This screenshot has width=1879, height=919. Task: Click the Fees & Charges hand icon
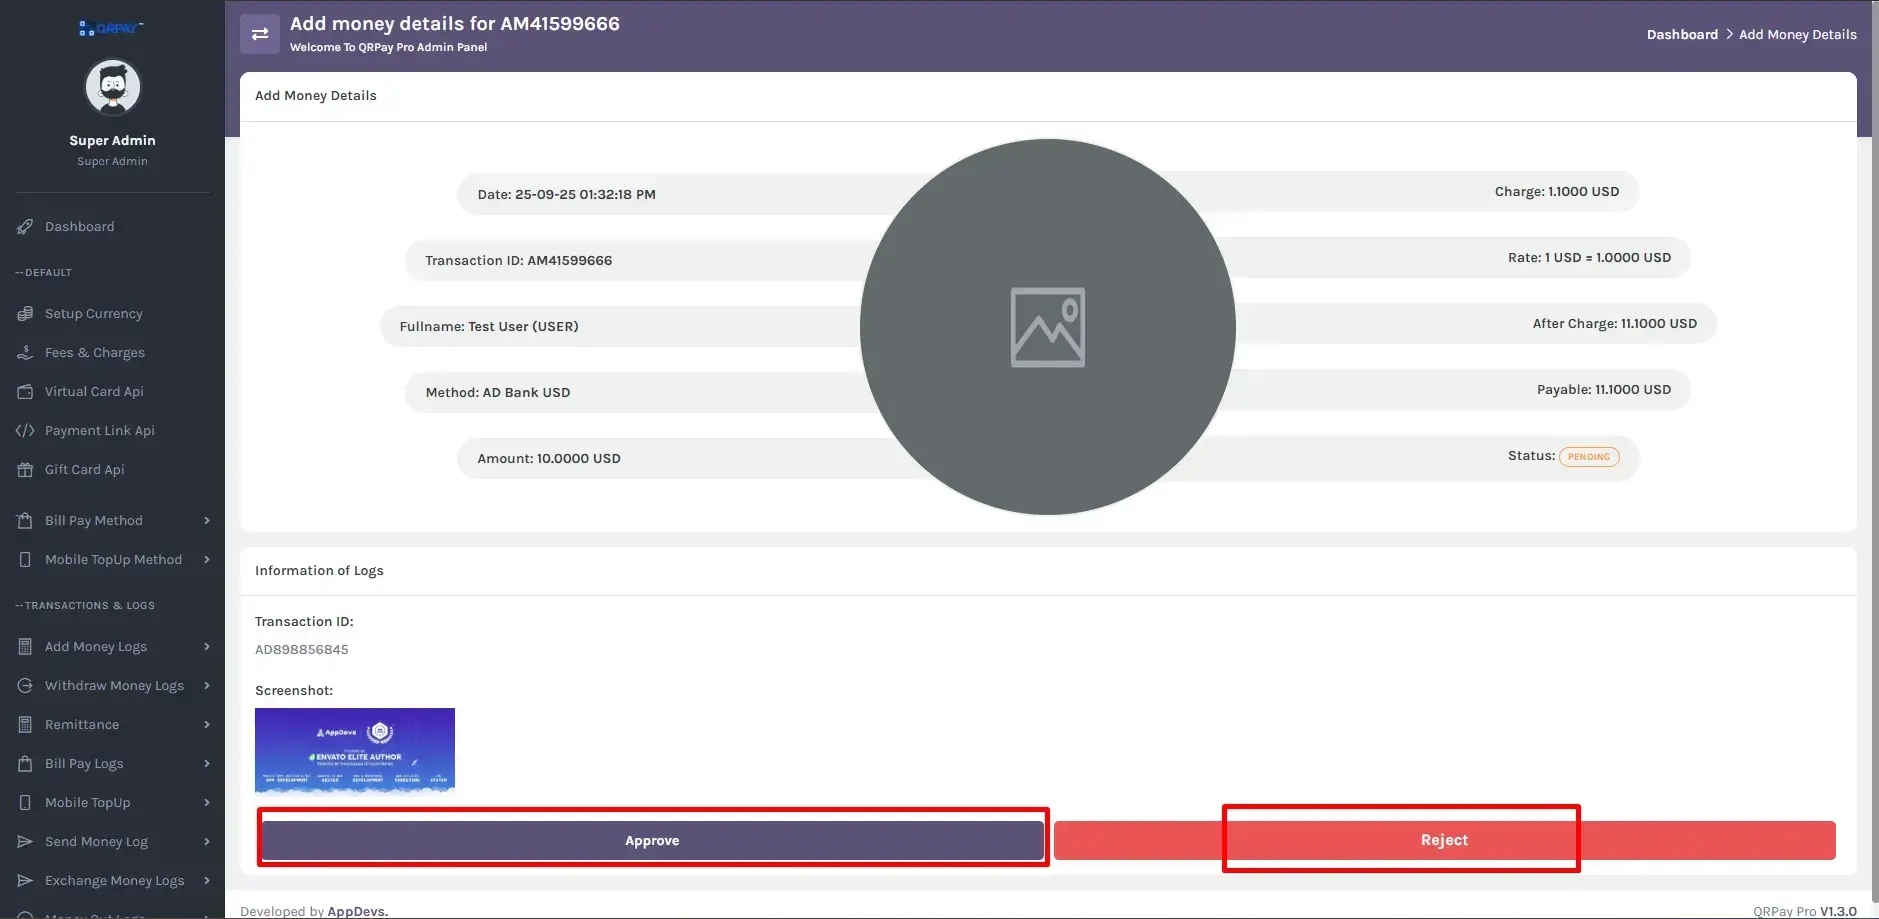point(25,353)
